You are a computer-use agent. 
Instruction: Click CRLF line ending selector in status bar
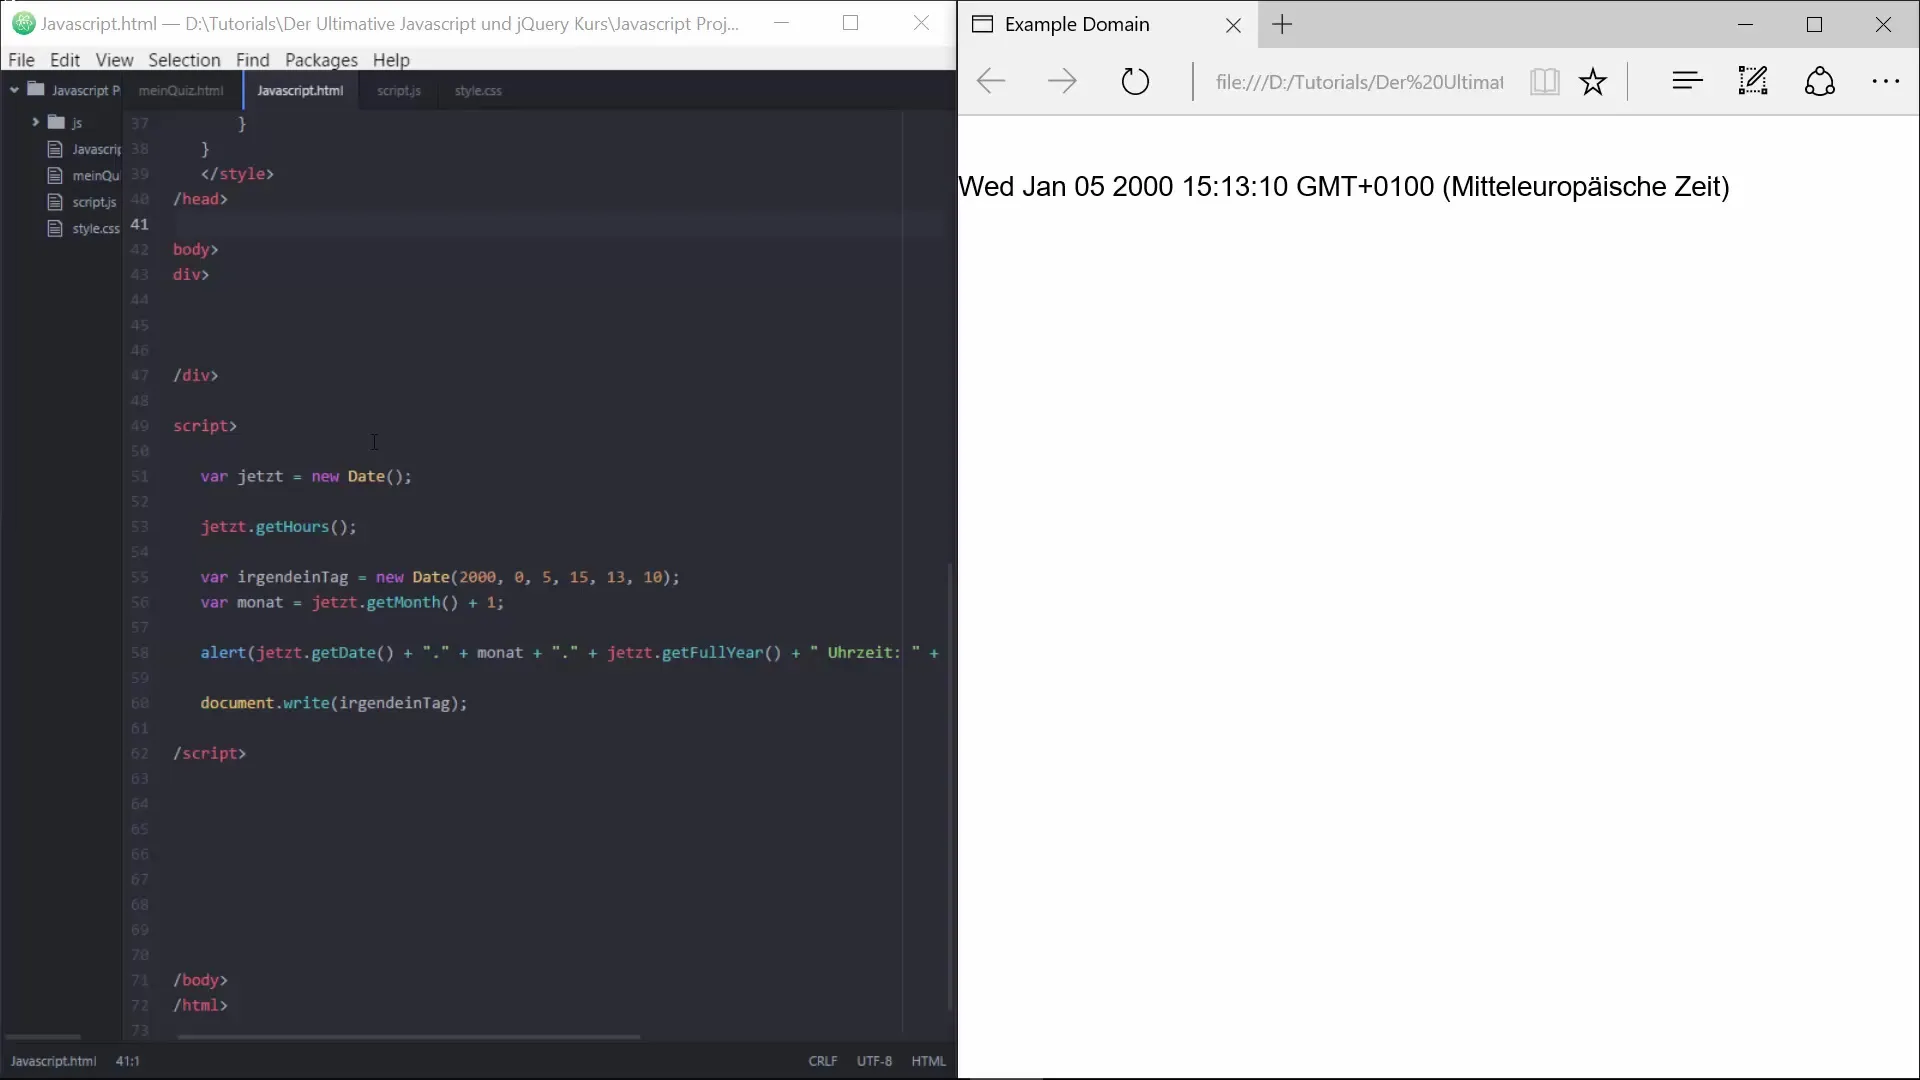pos(823,1061)
